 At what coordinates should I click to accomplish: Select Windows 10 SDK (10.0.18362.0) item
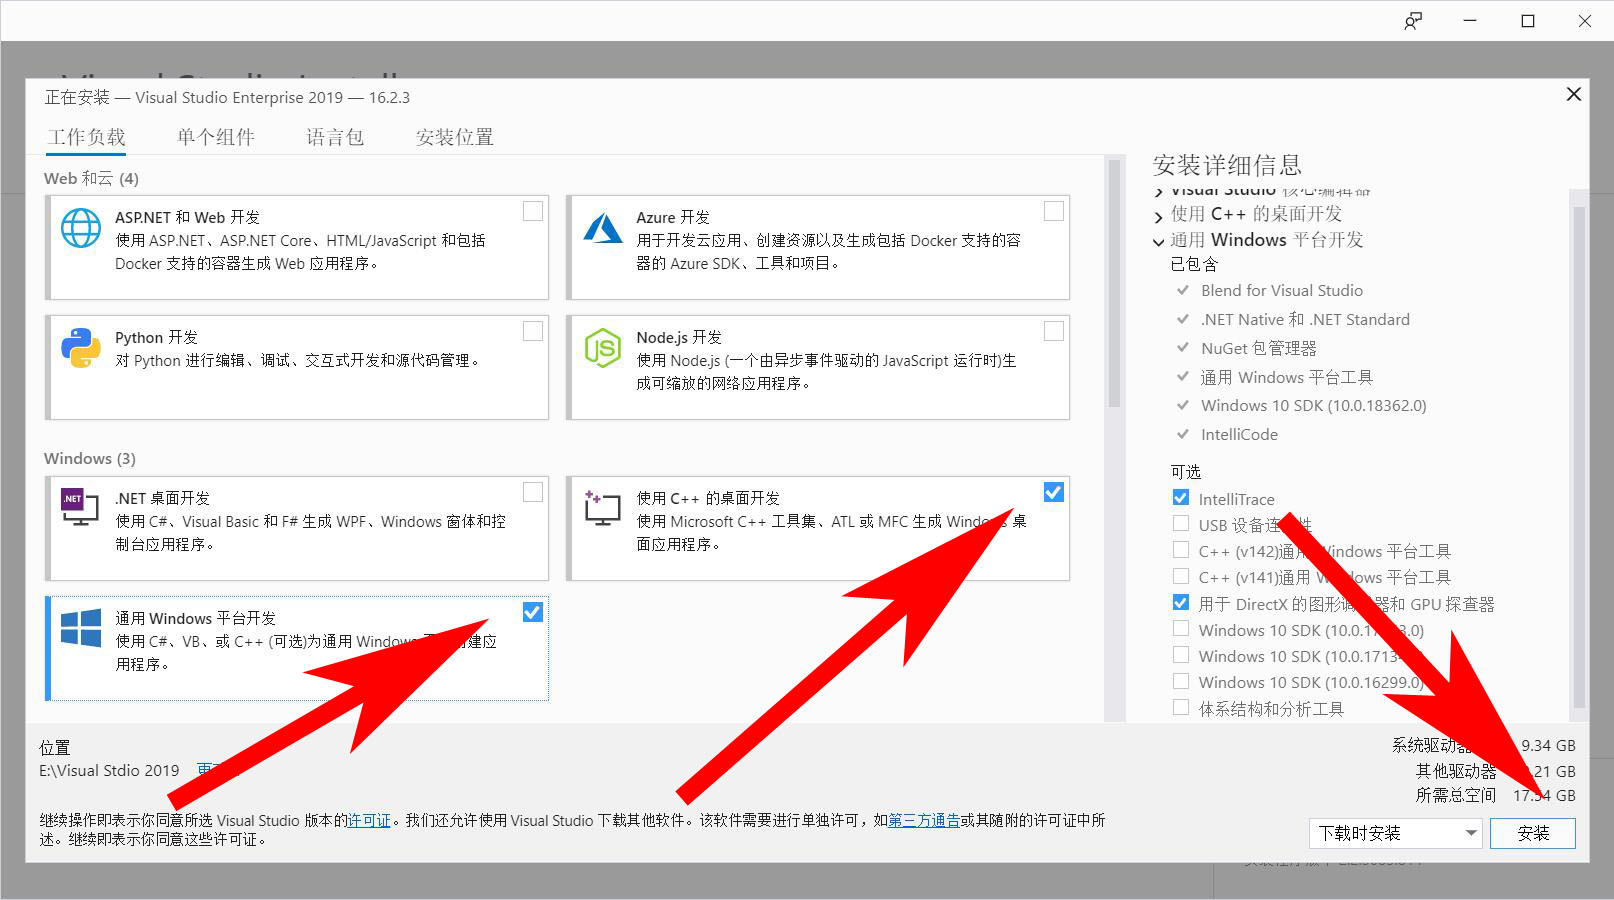(1314, 405)
